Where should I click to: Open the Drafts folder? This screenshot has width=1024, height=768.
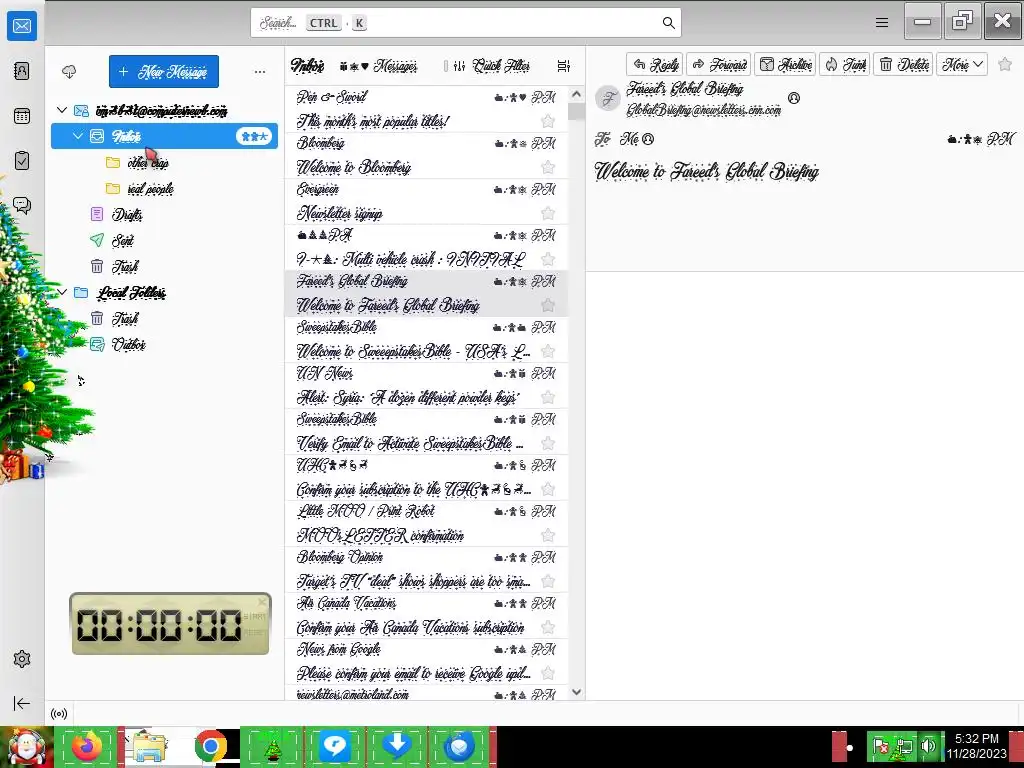(x=126, y=214)
